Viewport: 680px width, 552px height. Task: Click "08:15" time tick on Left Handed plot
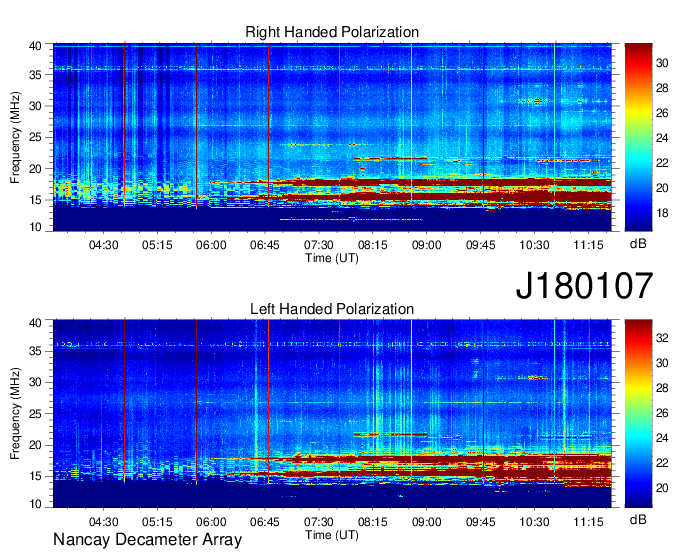click(373, 522)
